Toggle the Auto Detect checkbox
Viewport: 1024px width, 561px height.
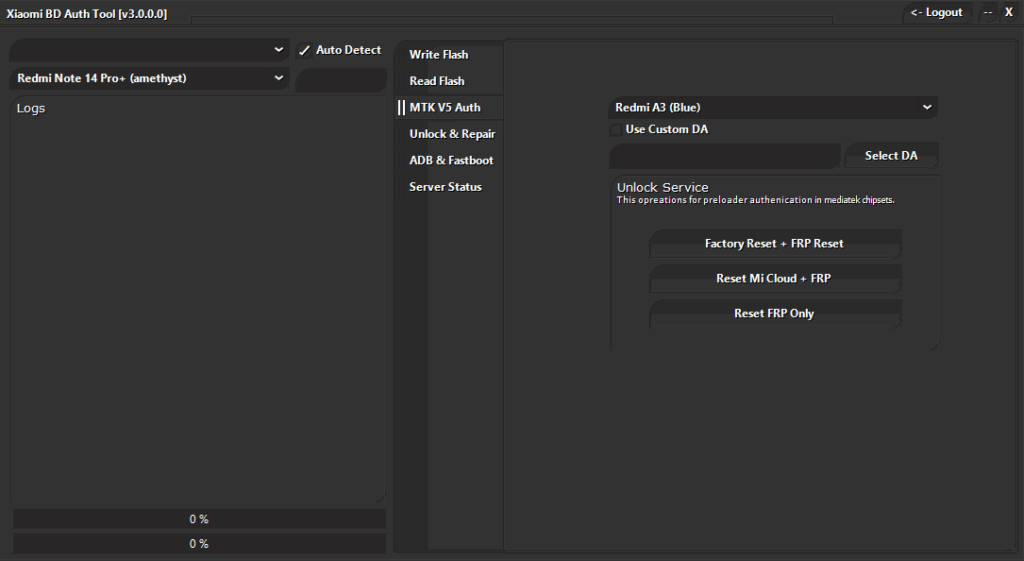tap(305, 50)
